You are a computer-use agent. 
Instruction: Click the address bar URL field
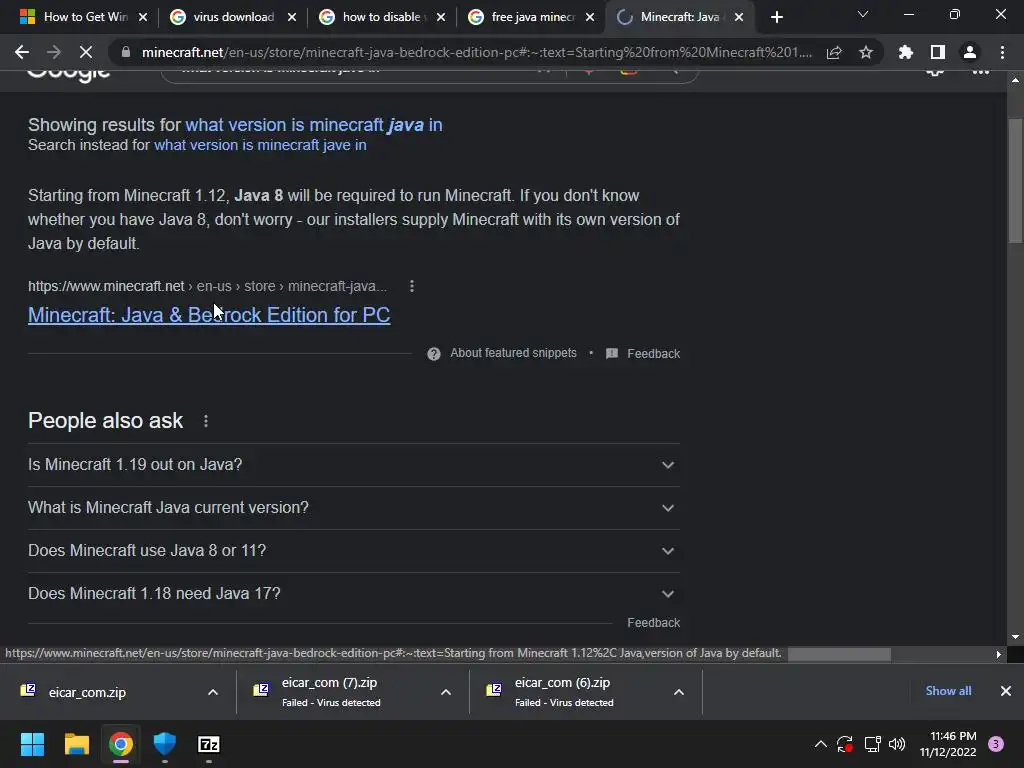tap(477, 52)
